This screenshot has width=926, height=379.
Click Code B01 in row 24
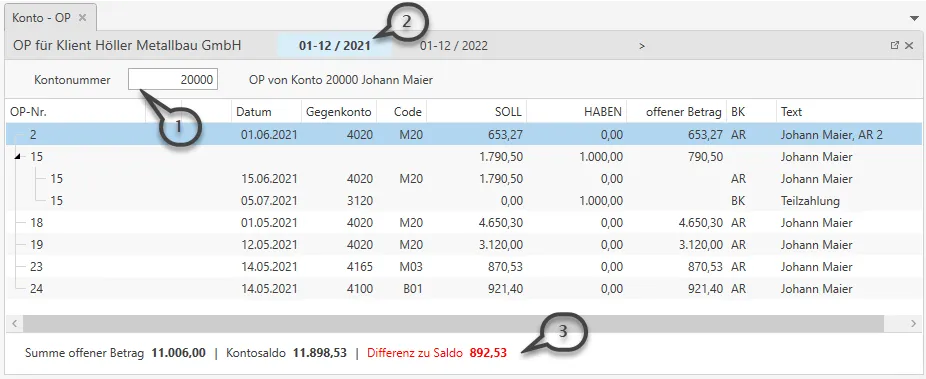click(412, 289)
